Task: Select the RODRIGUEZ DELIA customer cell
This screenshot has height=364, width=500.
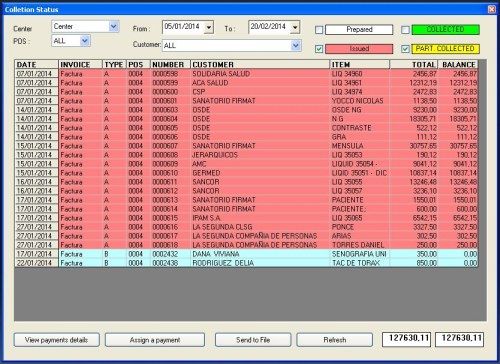Action: tap(260, 263)
